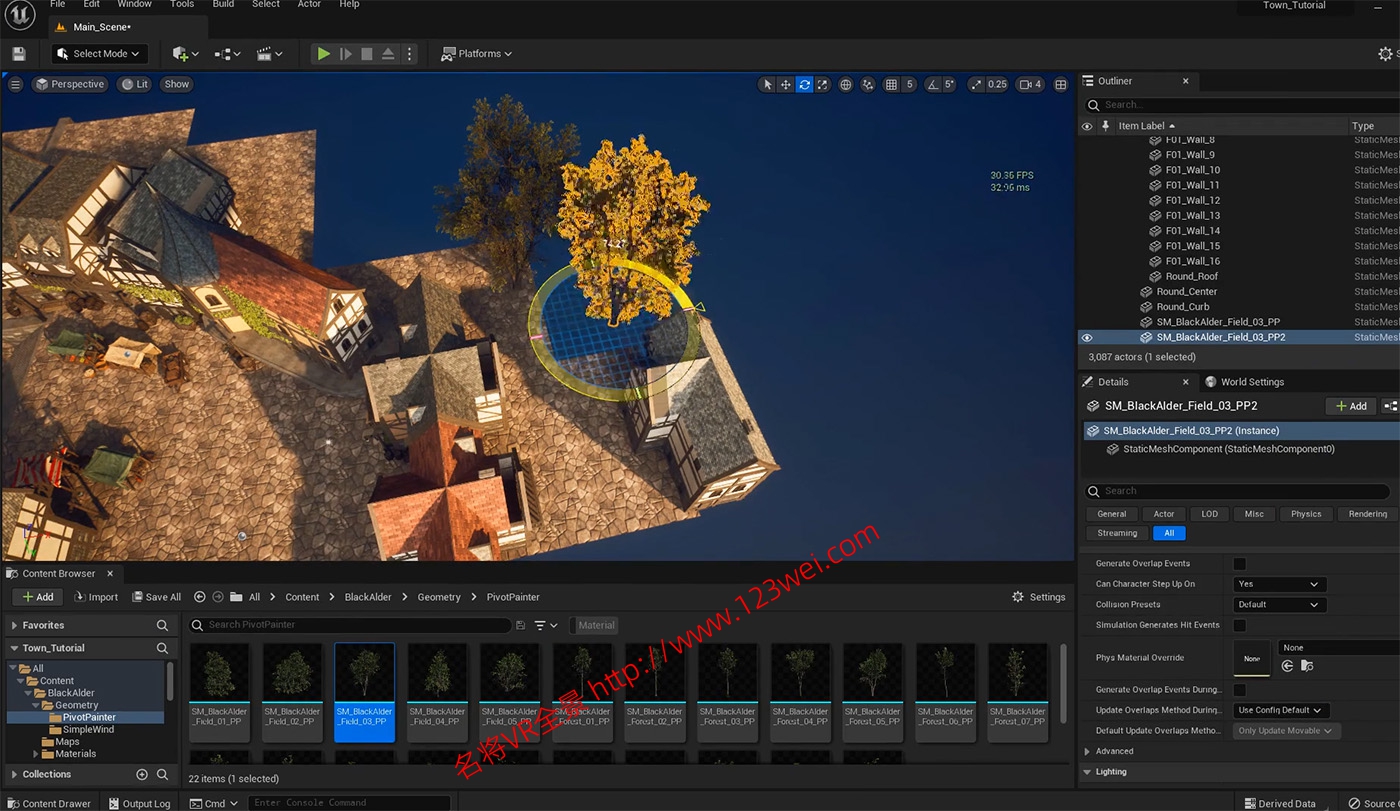This screenshot has width=1400, height=811.
Task: Switch to the World Settings tab
Action: point(1244,382)
